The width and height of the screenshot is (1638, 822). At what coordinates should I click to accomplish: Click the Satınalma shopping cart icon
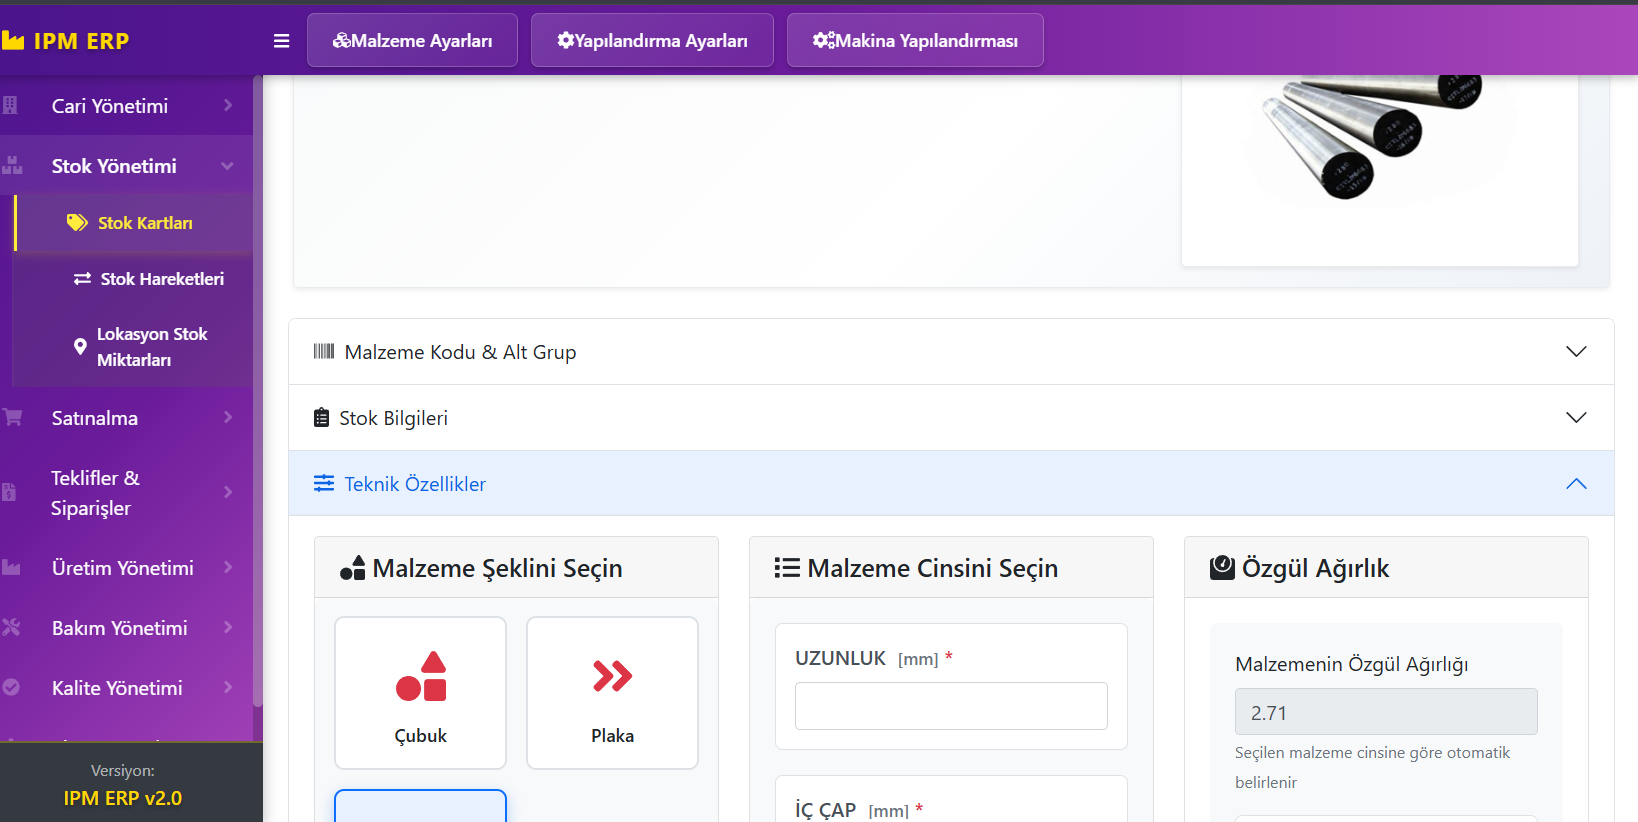click(12, 417)
